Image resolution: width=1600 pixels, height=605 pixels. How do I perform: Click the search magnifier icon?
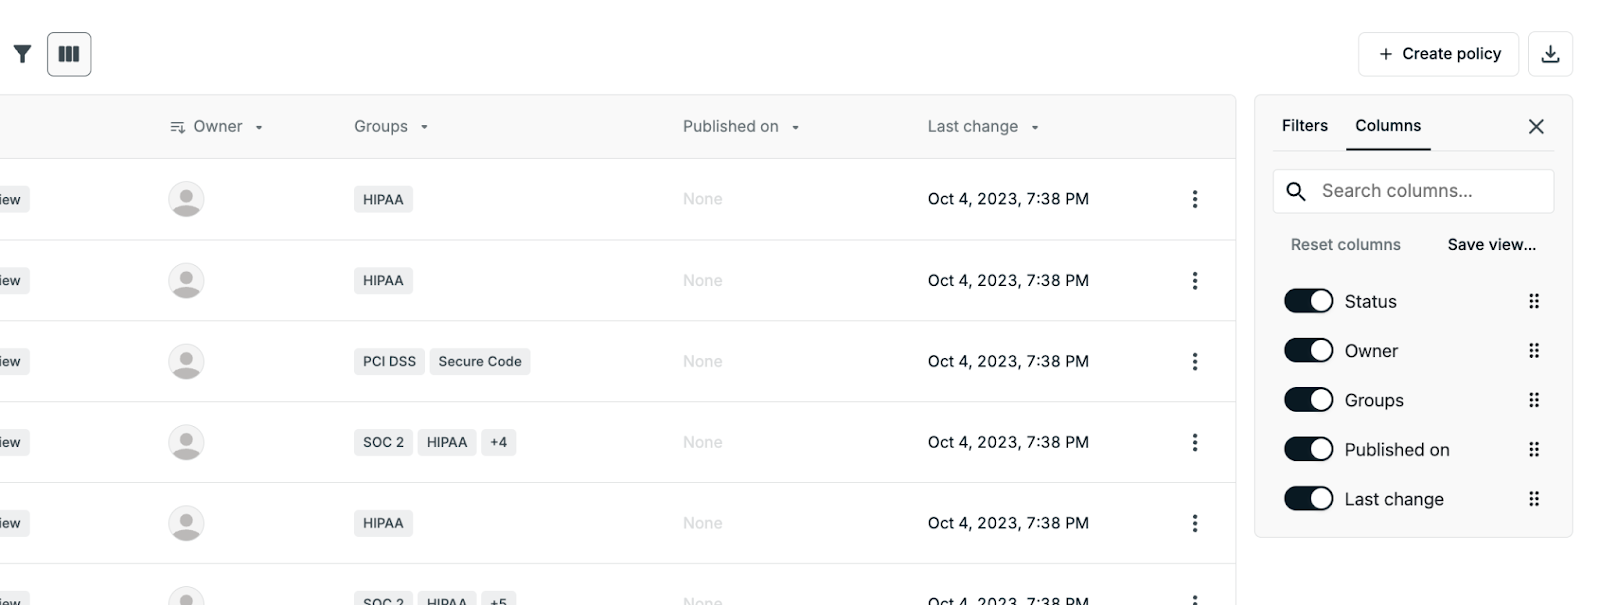point(1296,191)
